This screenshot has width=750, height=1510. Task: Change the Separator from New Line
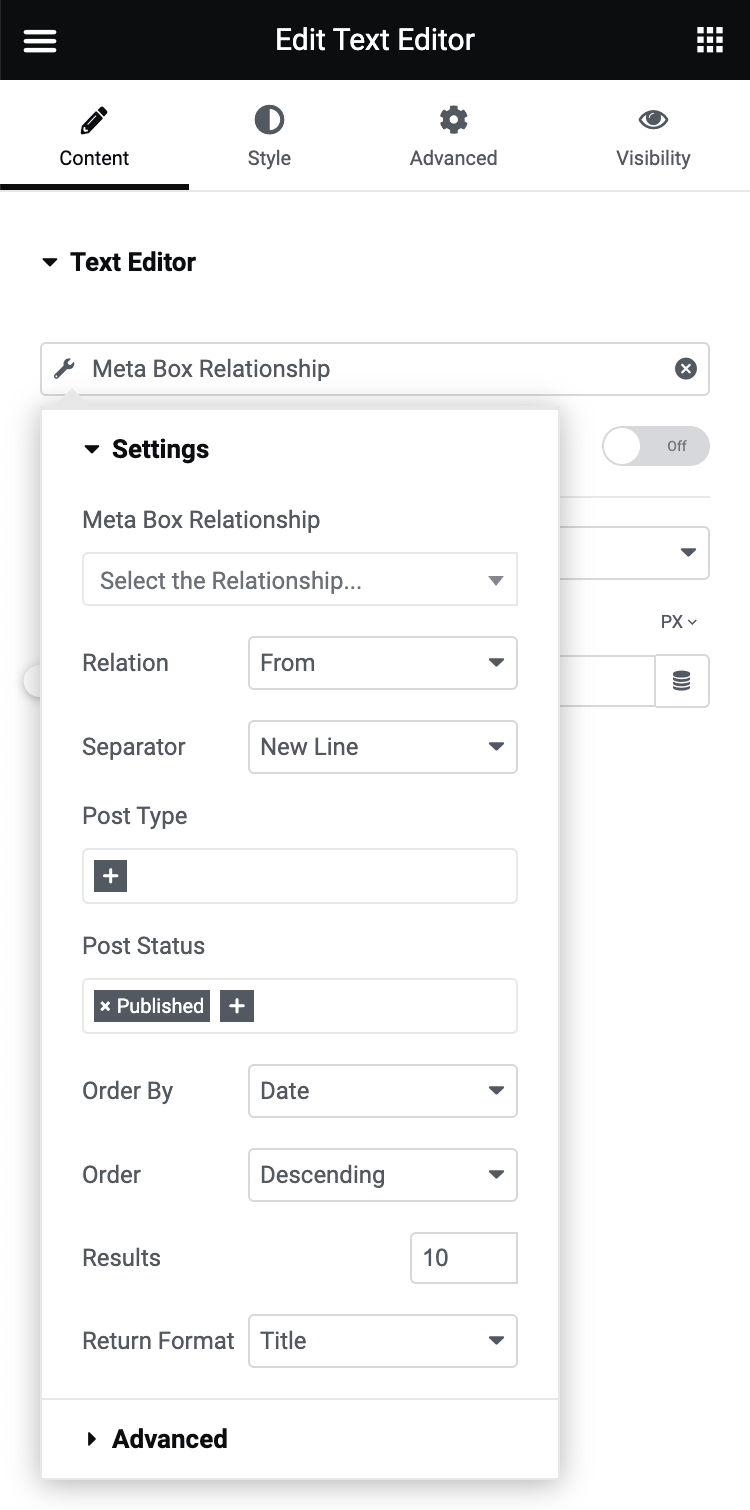[x=382, y=747]
